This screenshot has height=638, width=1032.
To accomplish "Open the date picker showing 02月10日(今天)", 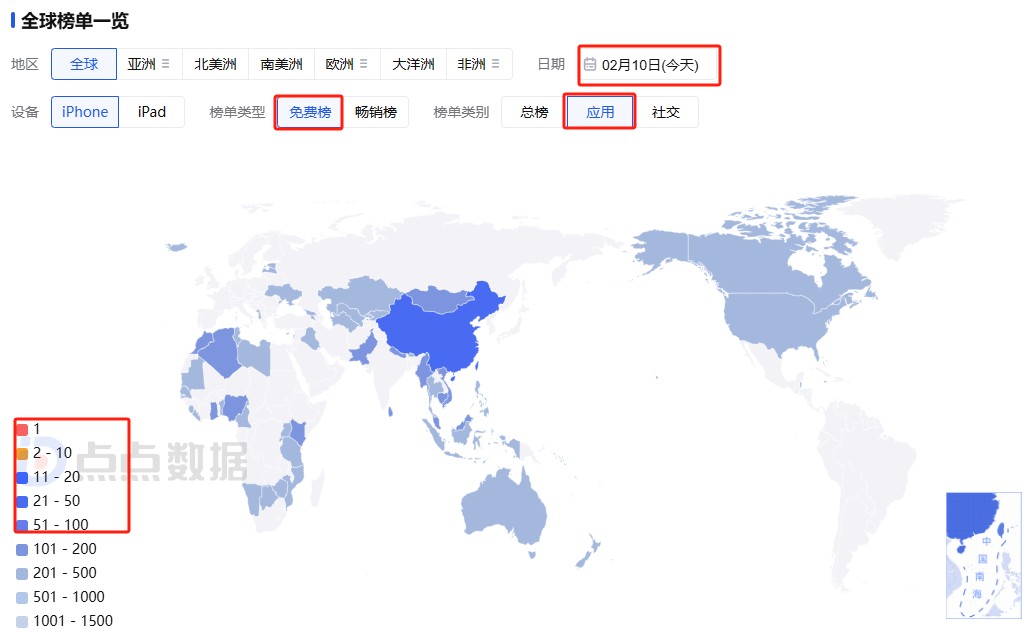I will tap(649, 65).
